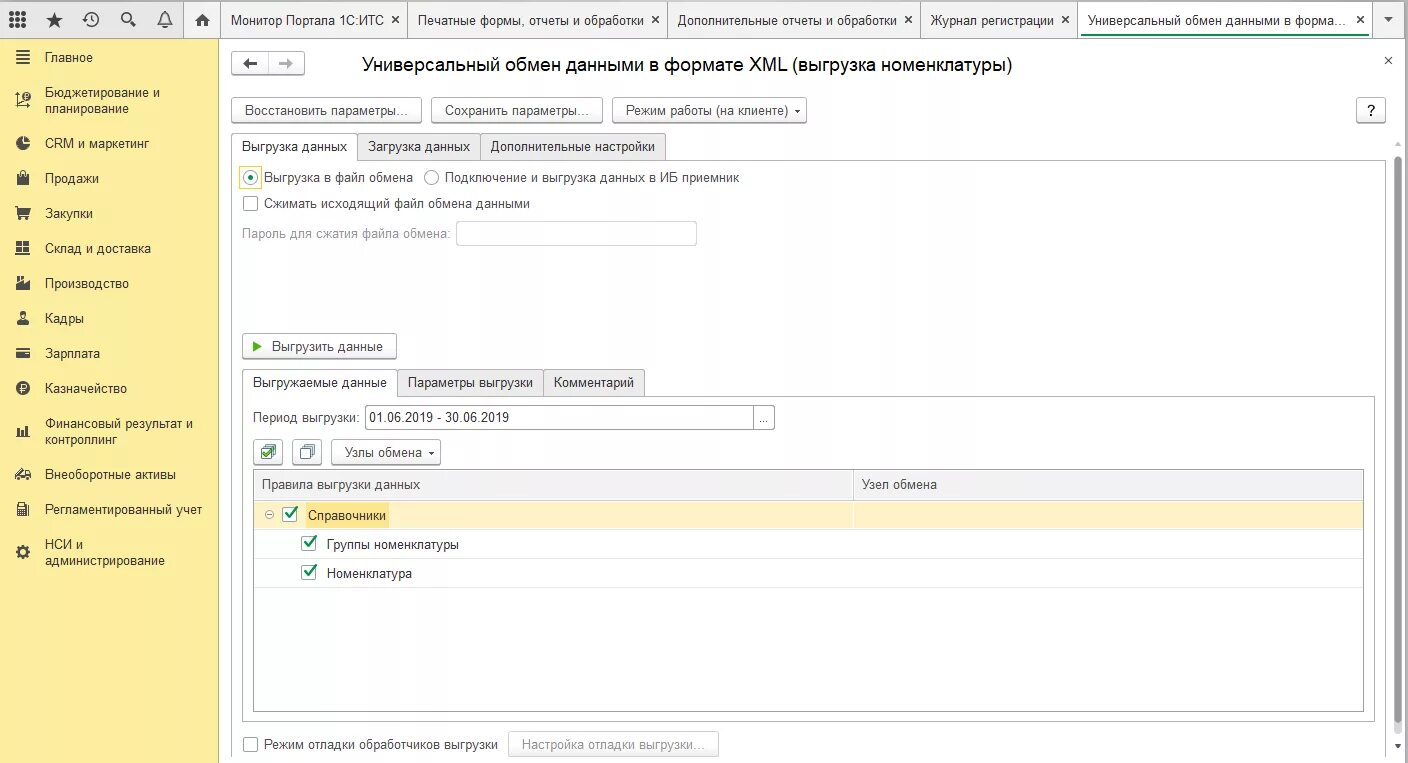Open the Узлы обмена dropdown
The image size is (1408, 763).
tap(386, 452)
